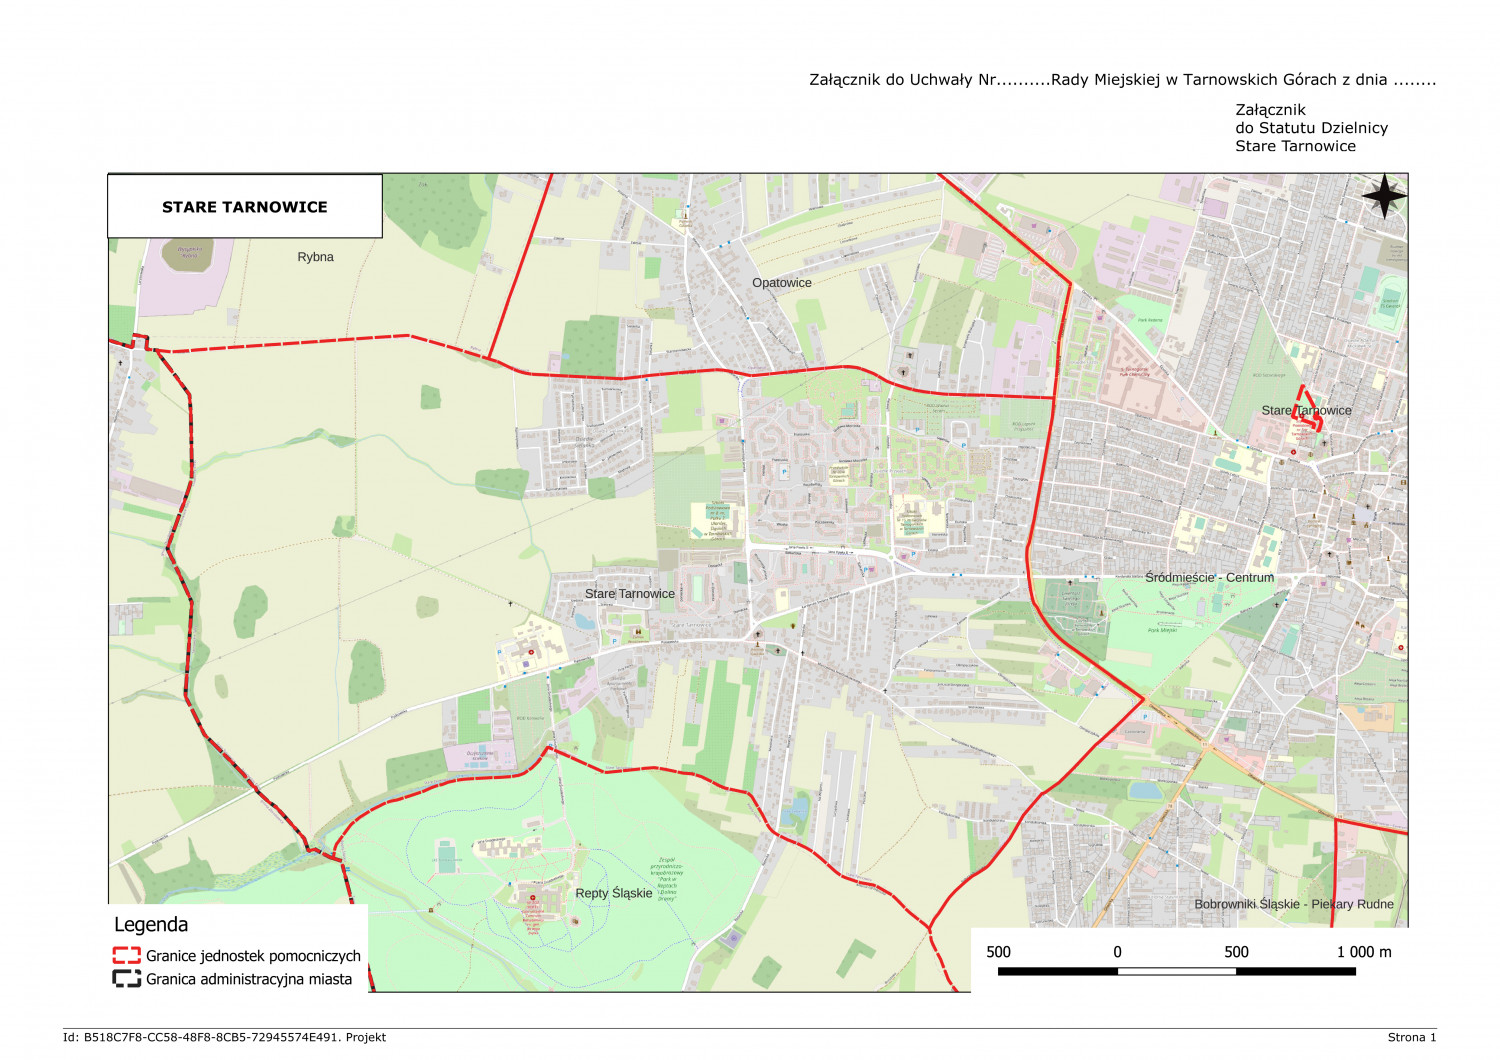This screenshot has height=1060, width=1500.
Task: Click the black dashed legend symbol
Action: click(x=126, y=979)
